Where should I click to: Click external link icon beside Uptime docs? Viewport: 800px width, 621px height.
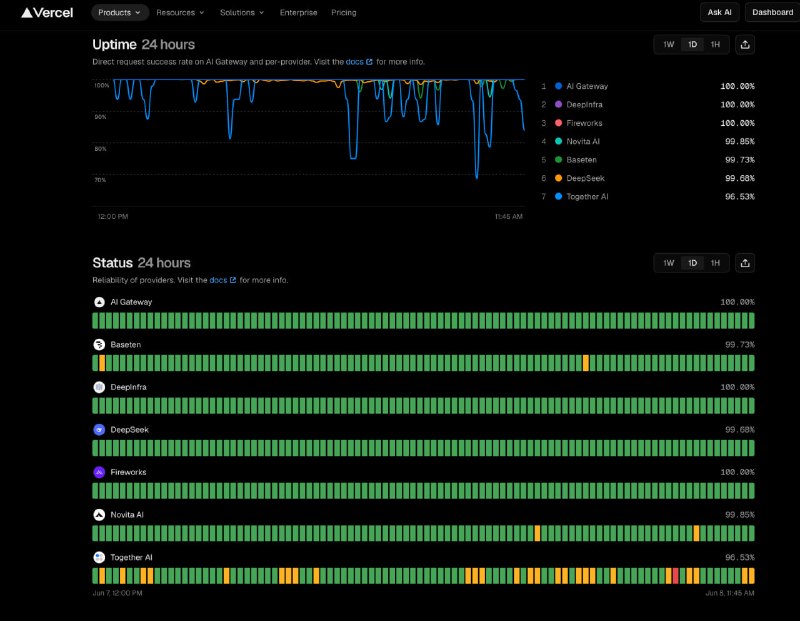pyautogui.click(x=369, y=62)
